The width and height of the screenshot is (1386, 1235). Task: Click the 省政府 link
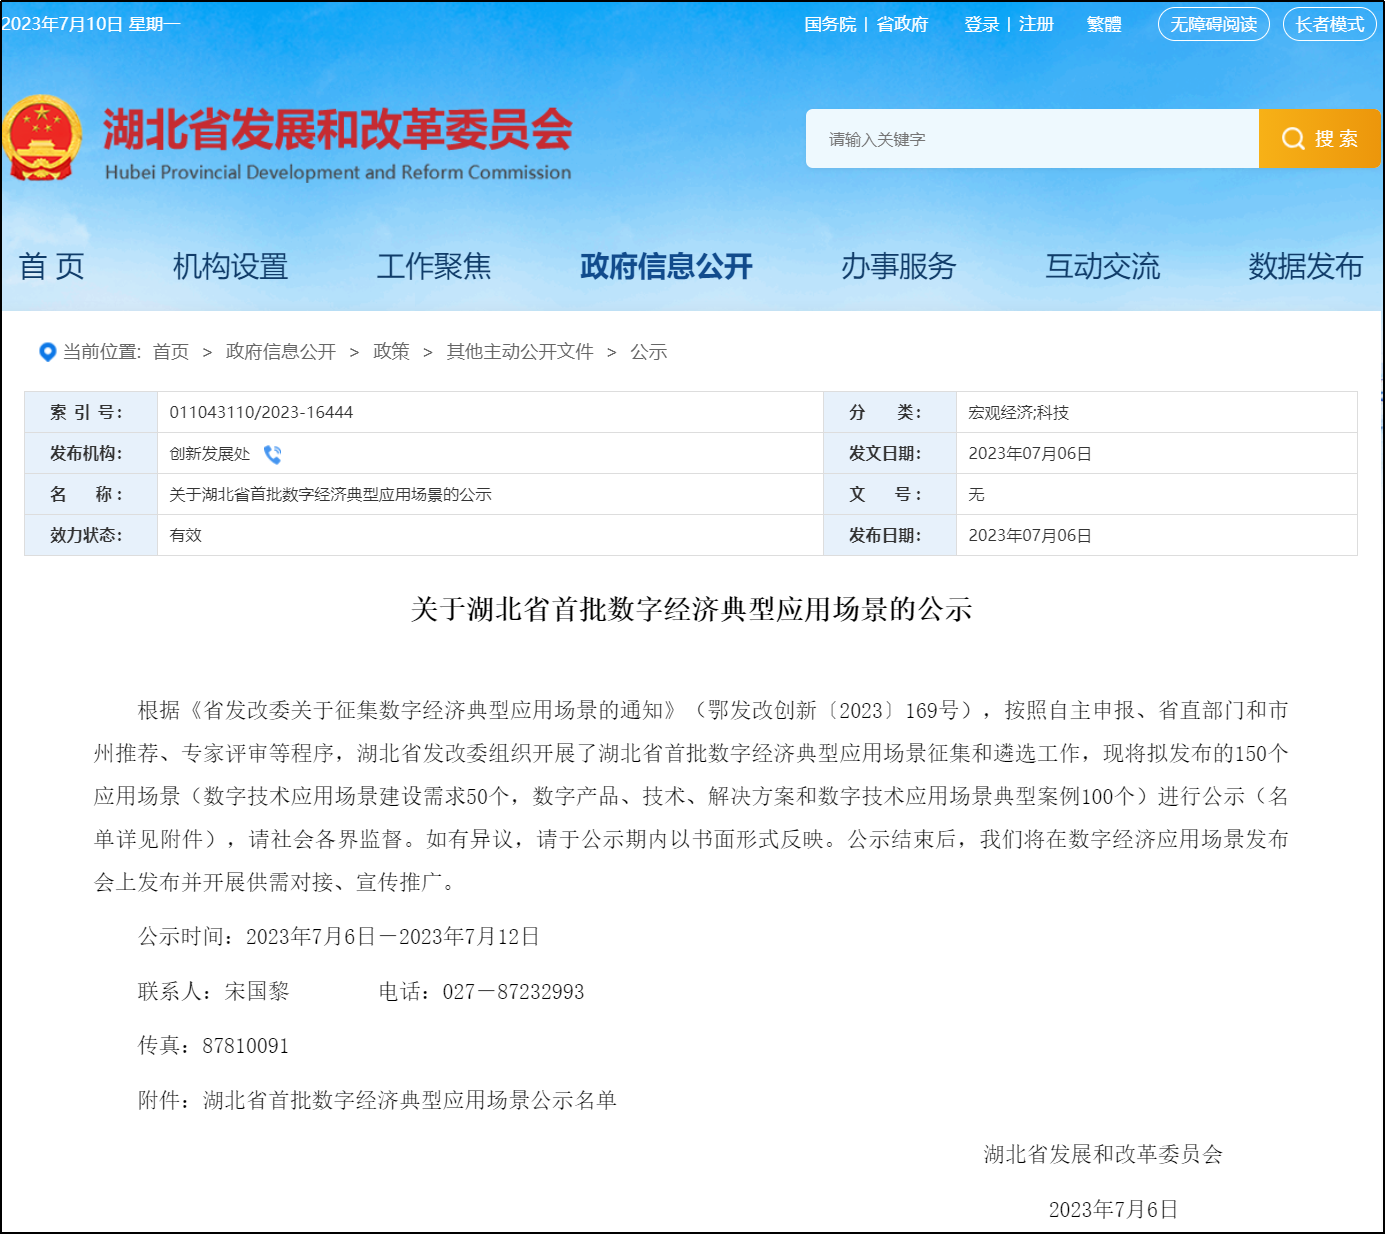(902, 24)
